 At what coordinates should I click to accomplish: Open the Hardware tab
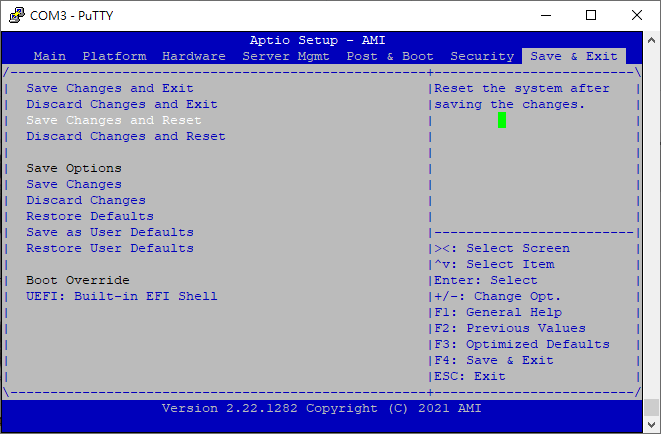pos(194,56)
